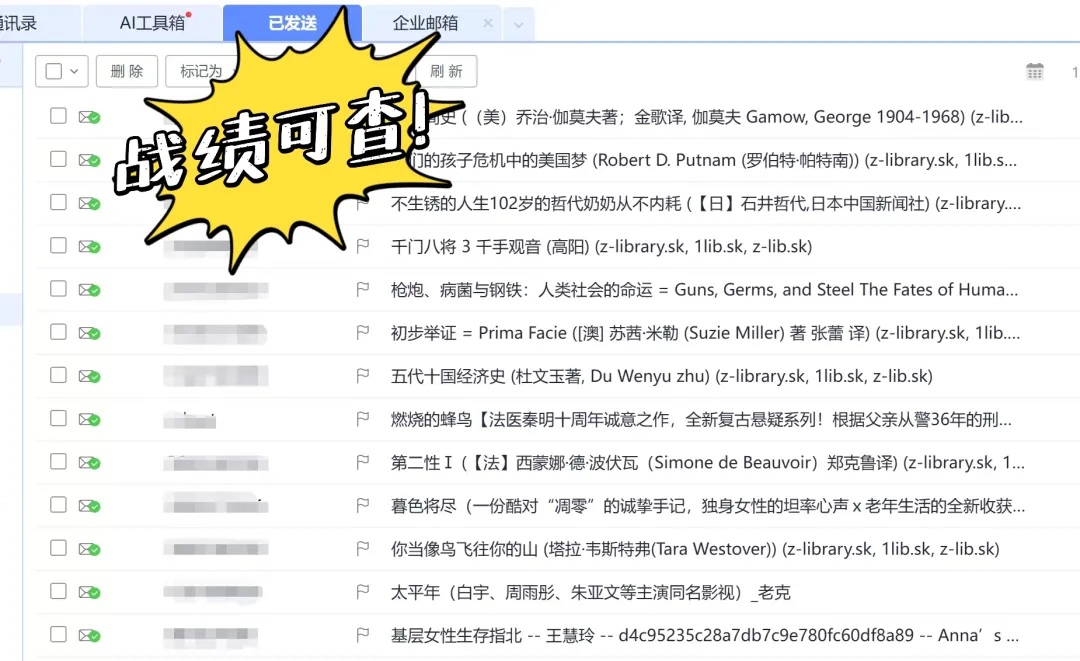Open email 千门八将 3 千手观音 (高阳)

tap(601, 246)
